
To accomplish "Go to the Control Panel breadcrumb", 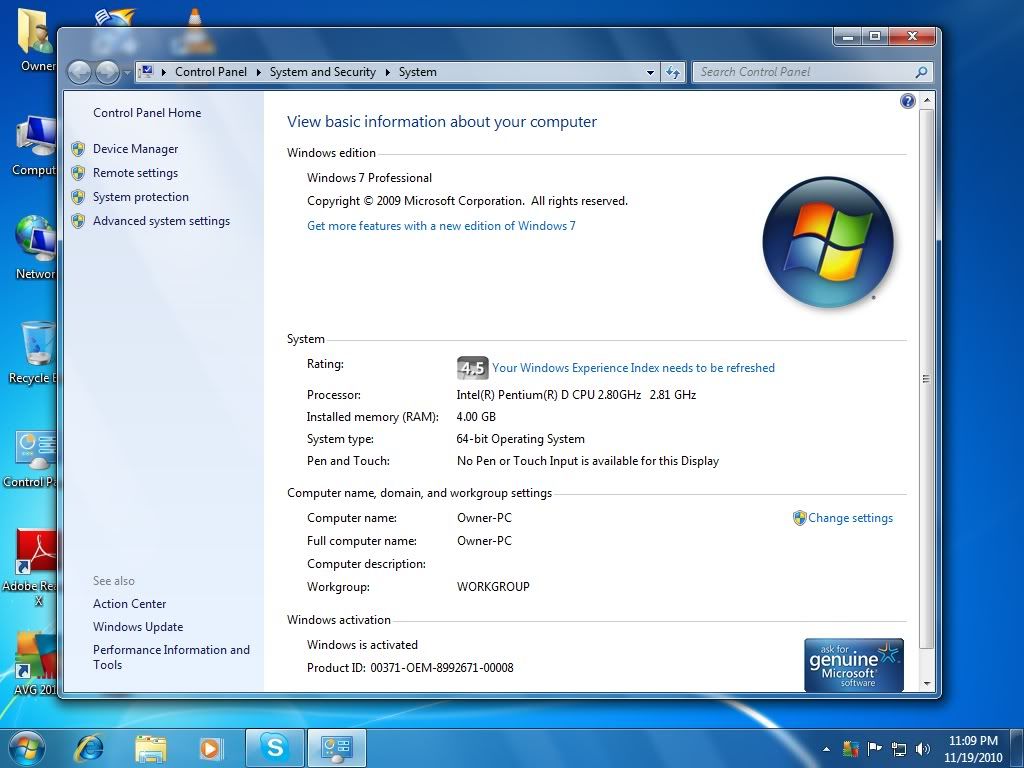I will [x=211, y=72].
